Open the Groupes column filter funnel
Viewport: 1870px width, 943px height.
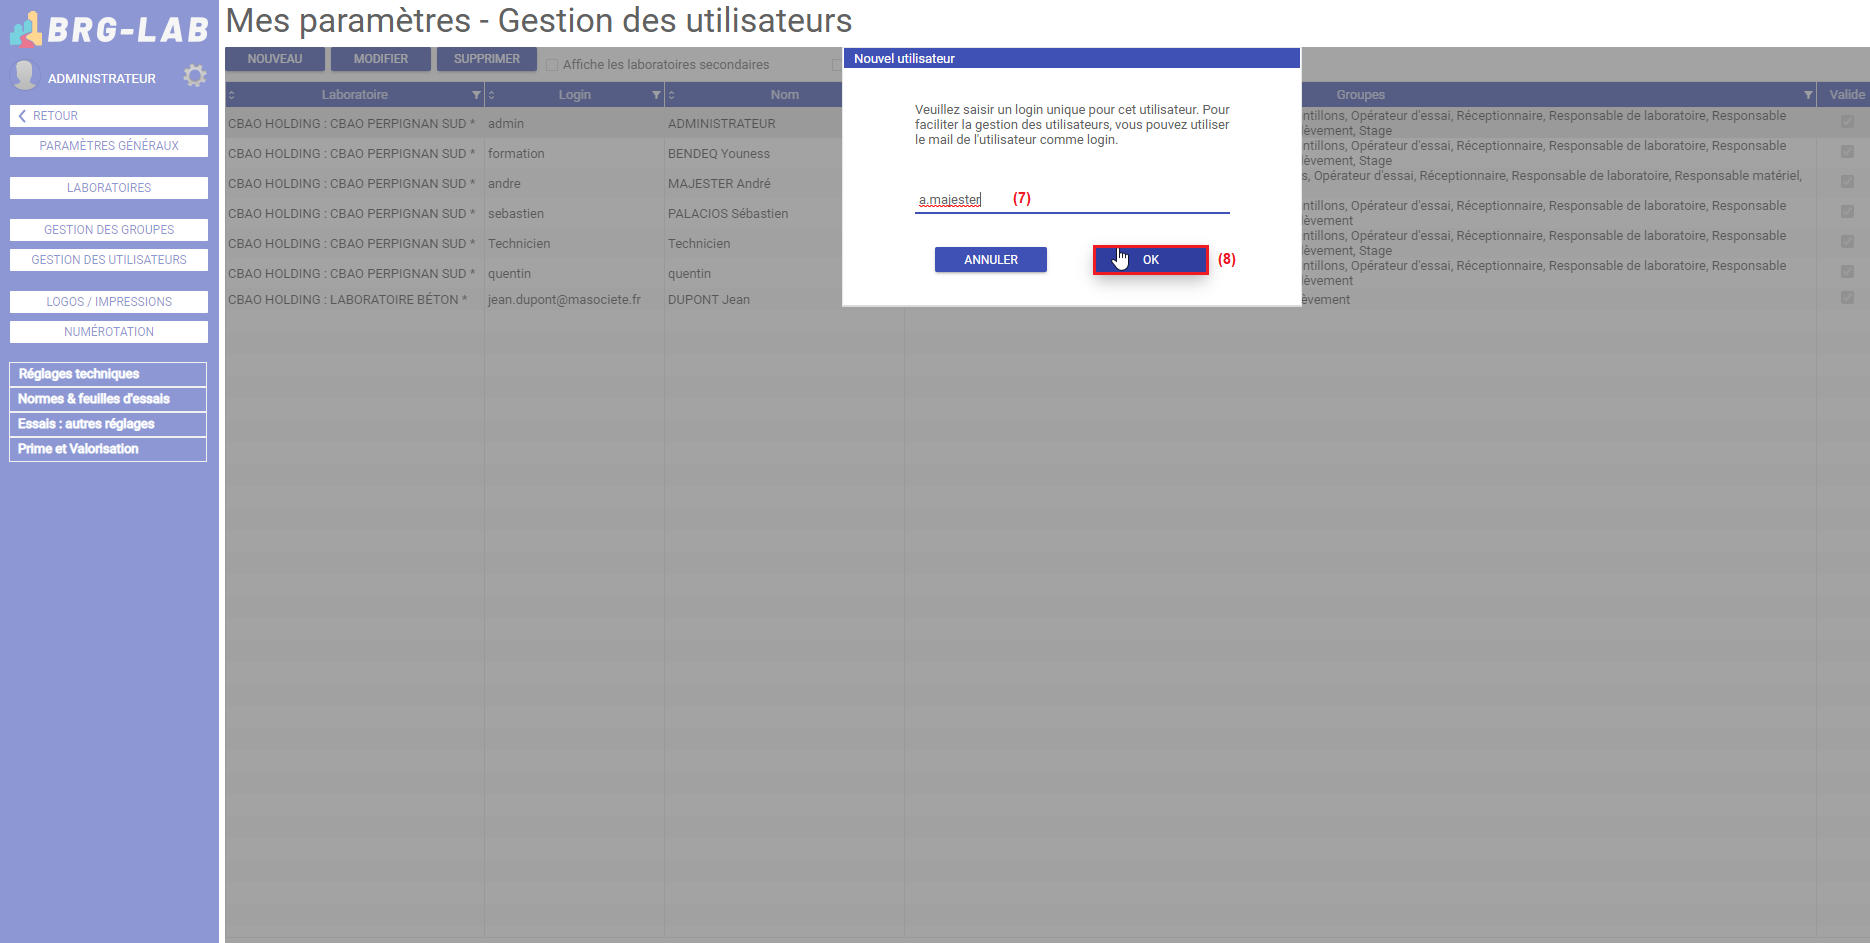pos(1808,95)
